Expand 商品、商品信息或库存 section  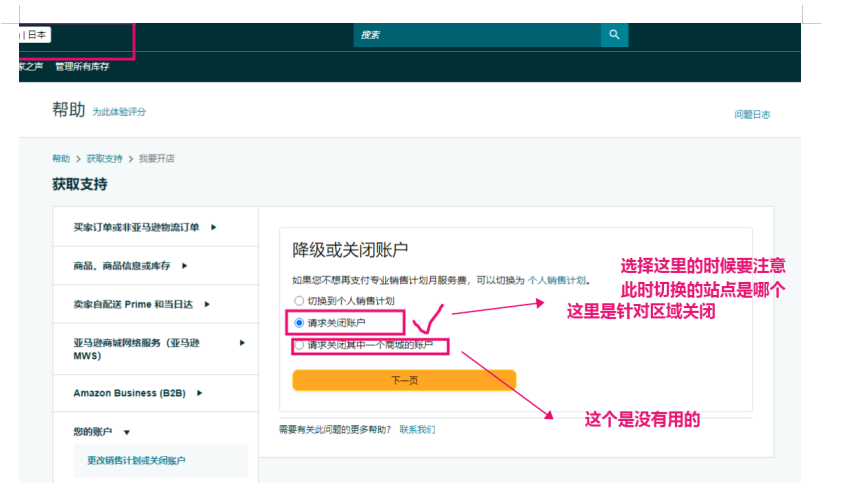pos(129,265)
